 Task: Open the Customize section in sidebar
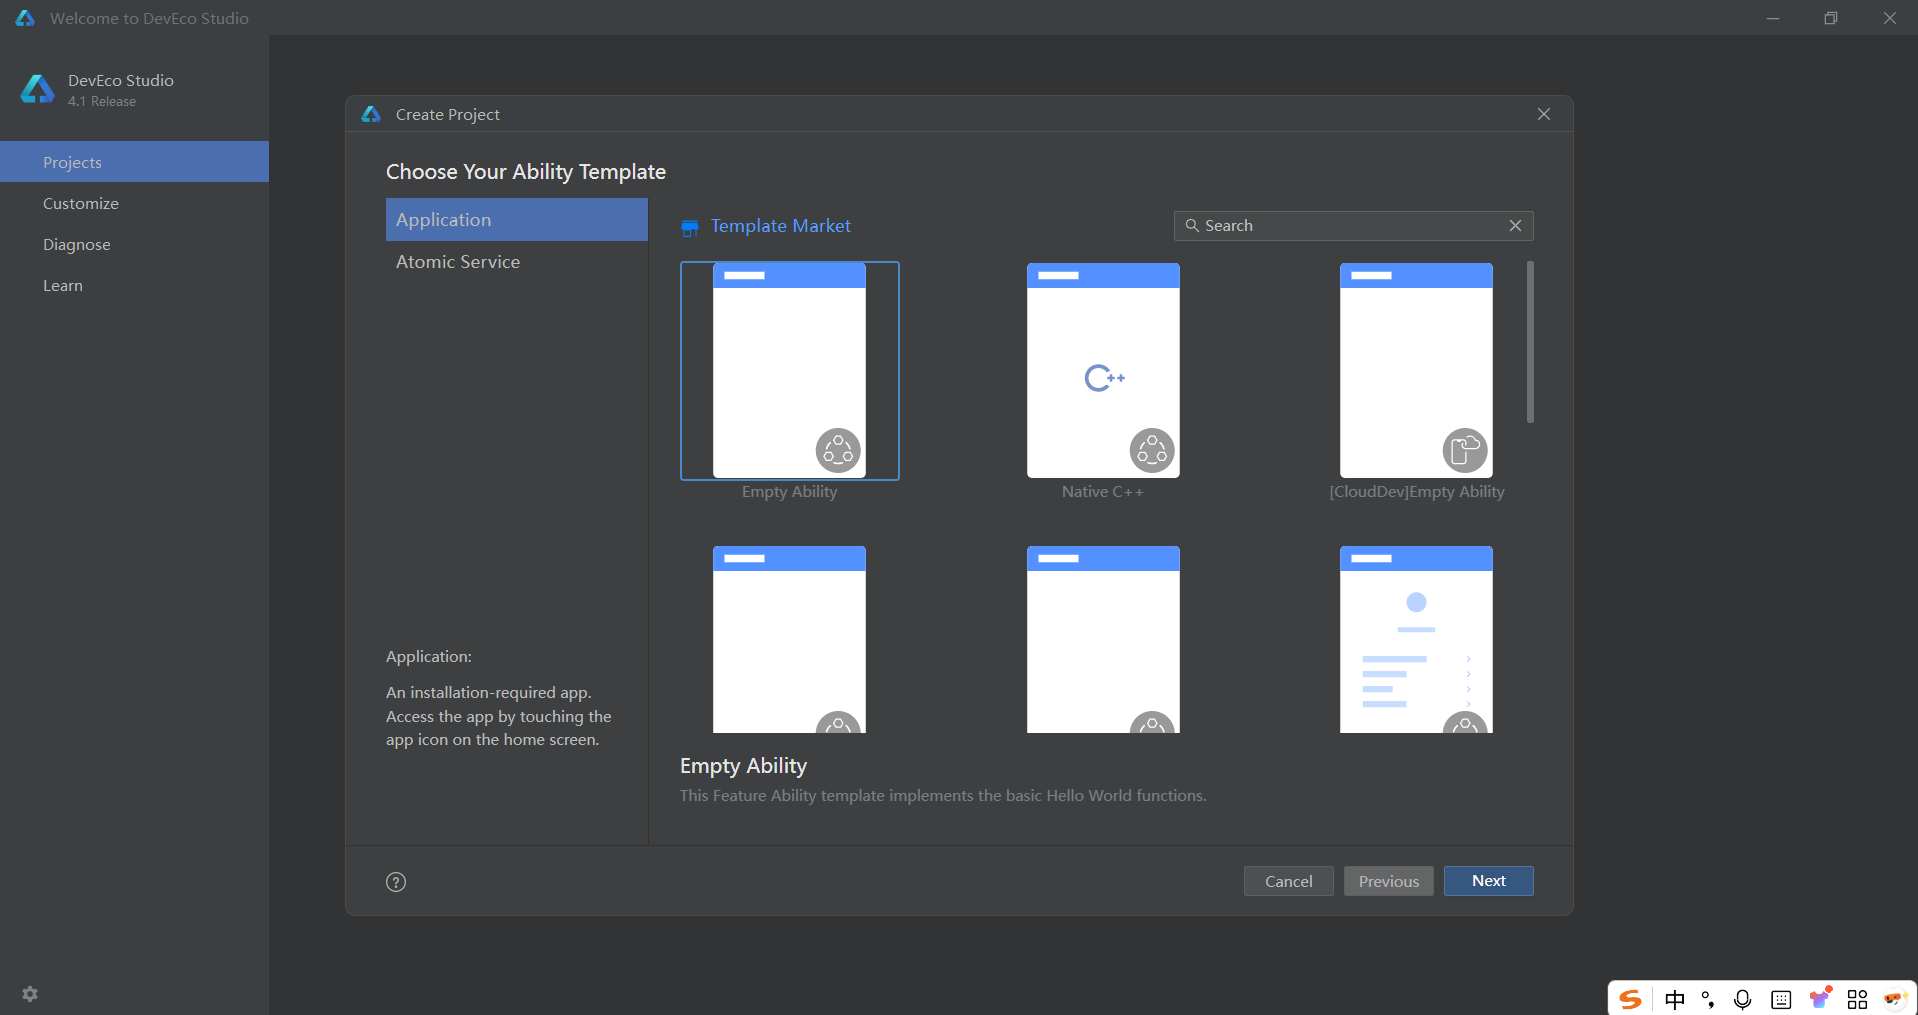point(81,204)
